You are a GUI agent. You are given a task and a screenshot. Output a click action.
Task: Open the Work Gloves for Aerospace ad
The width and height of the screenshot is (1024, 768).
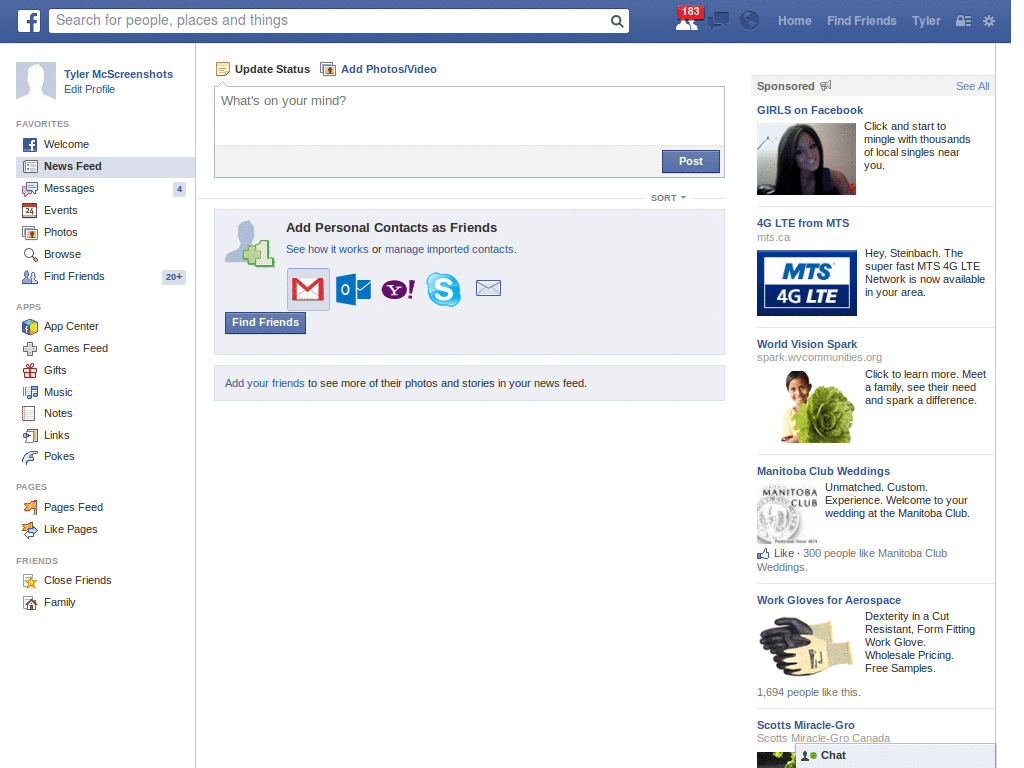pos(829,600)
